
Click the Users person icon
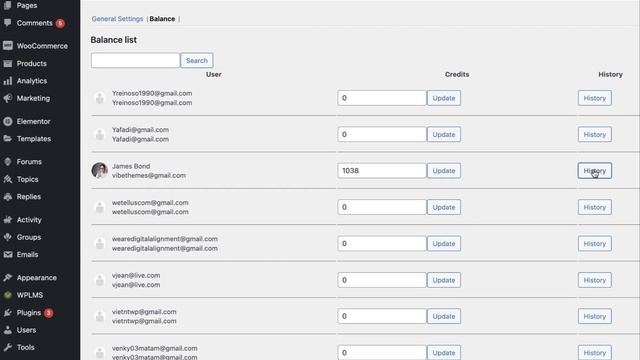pos(8,330)
